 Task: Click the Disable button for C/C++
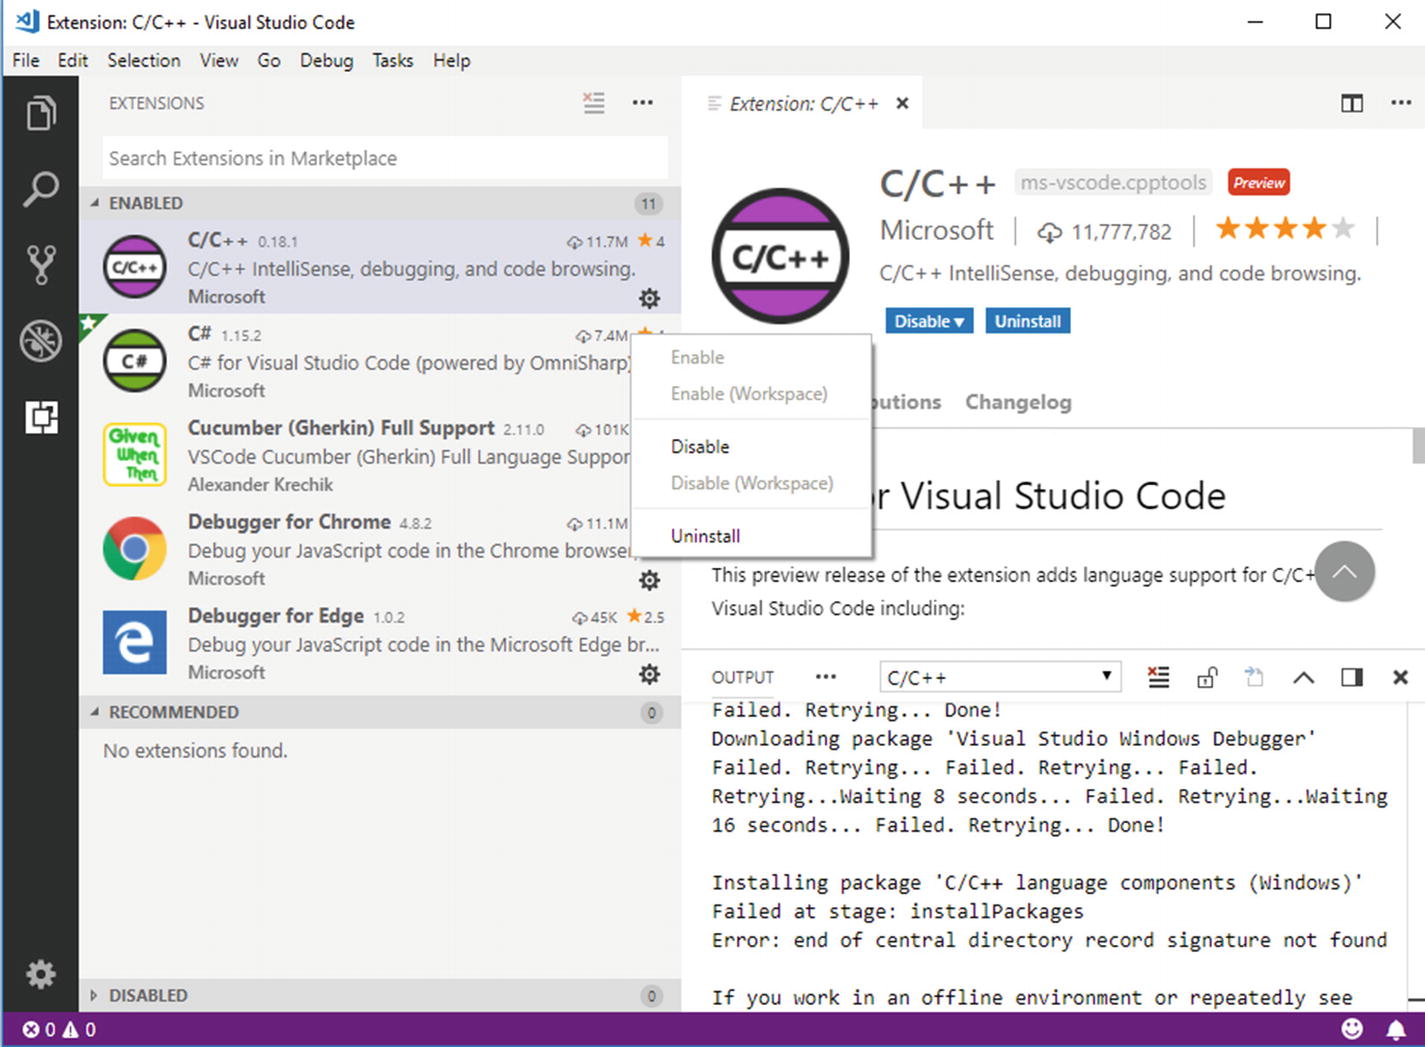[928, 321]
